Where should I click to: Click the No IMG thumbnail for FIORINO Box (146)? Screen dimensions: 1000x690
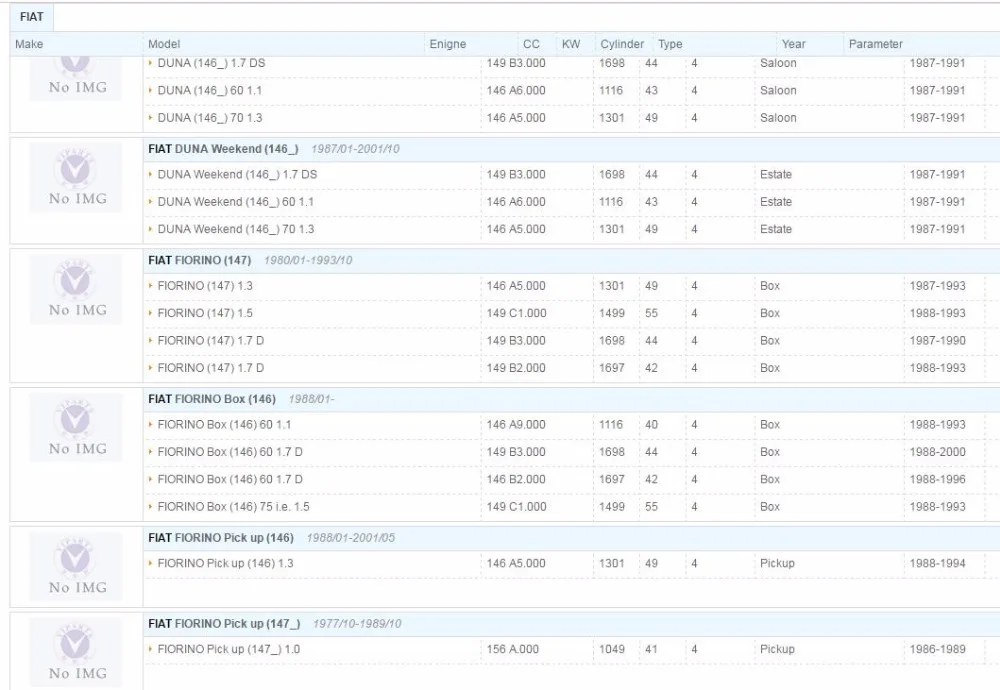(x=77, y=429)
